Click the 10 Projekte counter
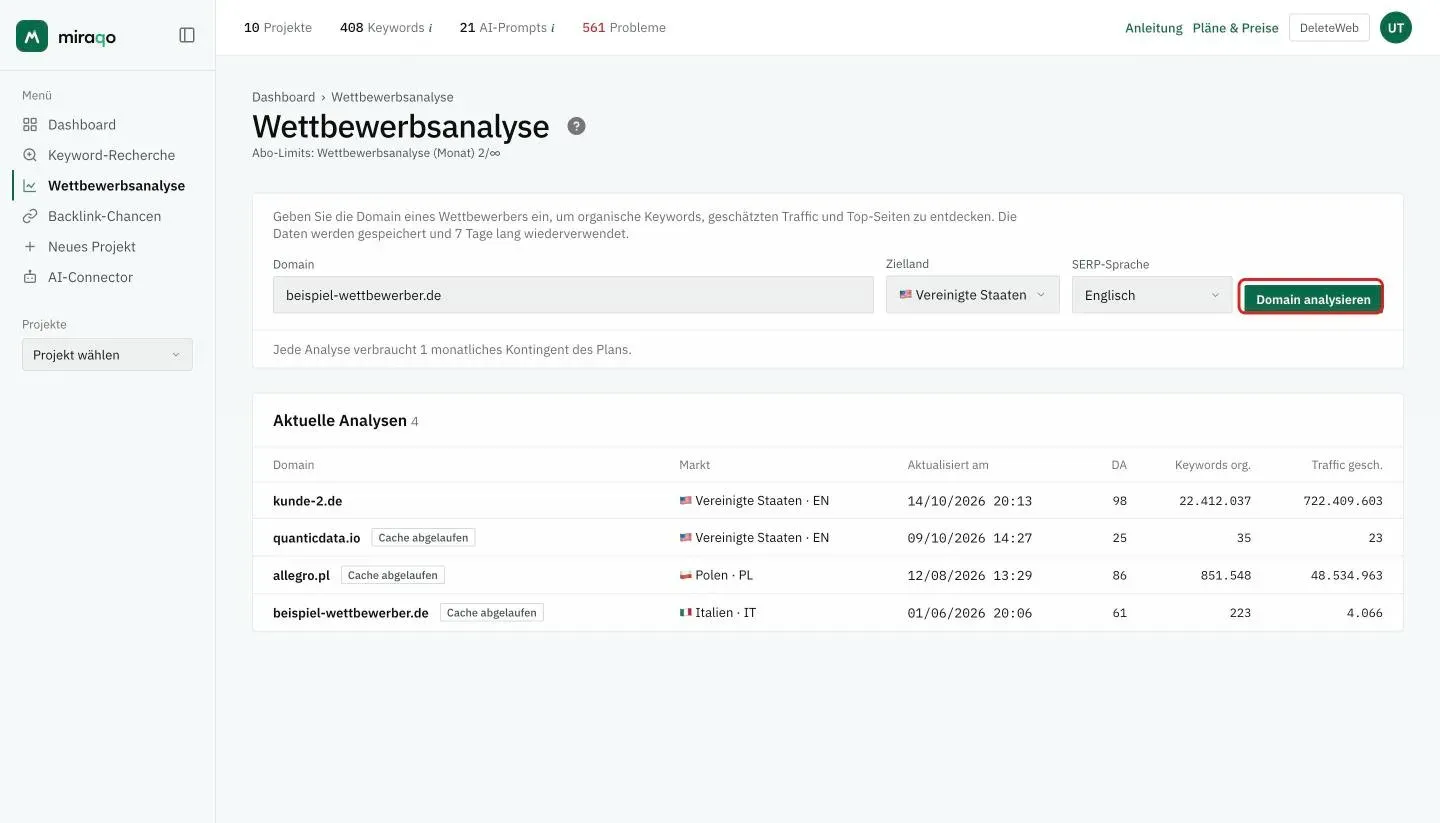1440x823 pixels. coord(278,28)
